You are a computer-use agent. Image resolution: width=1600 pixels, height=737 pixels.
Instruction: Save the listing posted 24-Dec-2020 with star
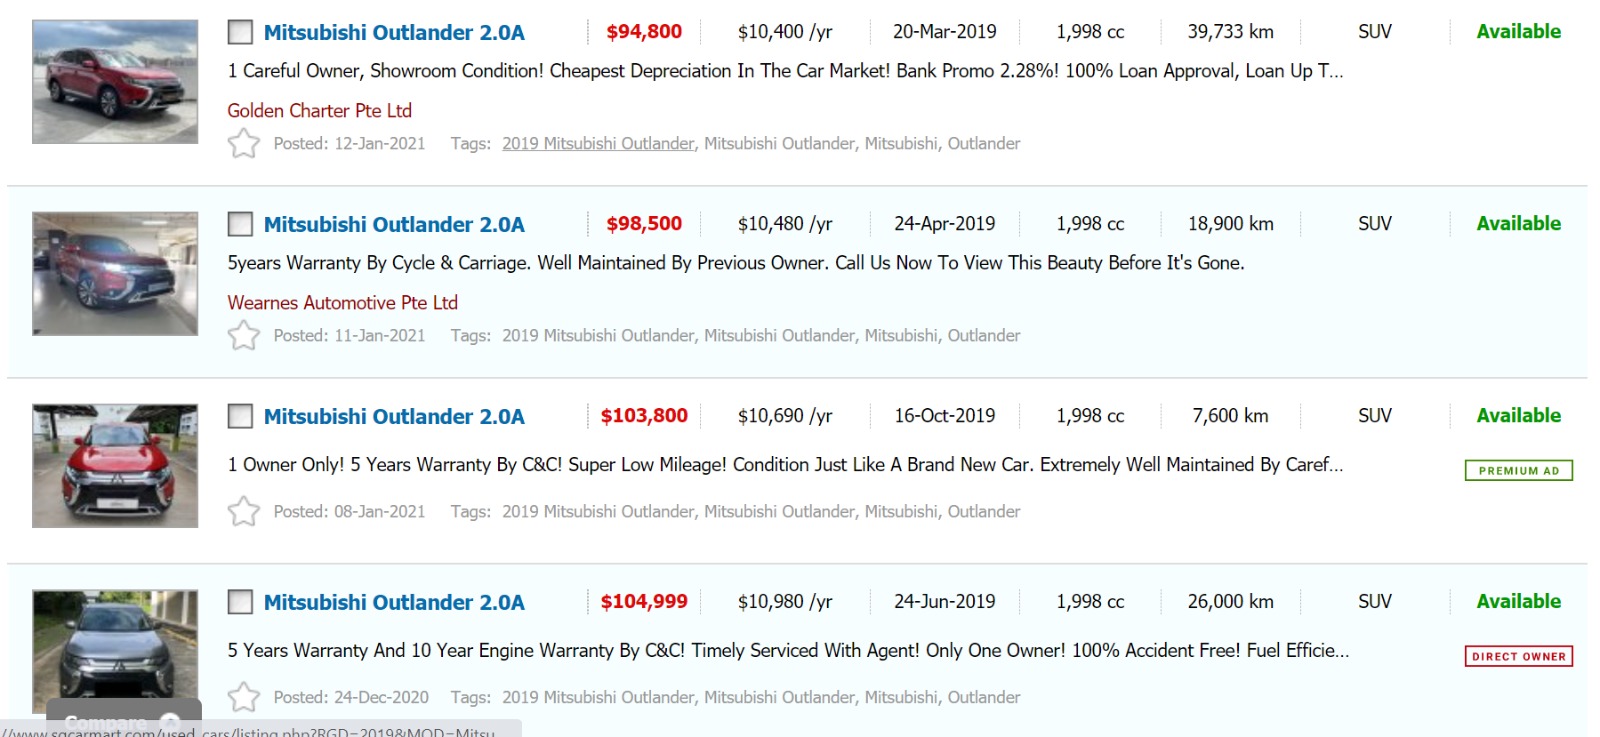[x=243, y=697]
